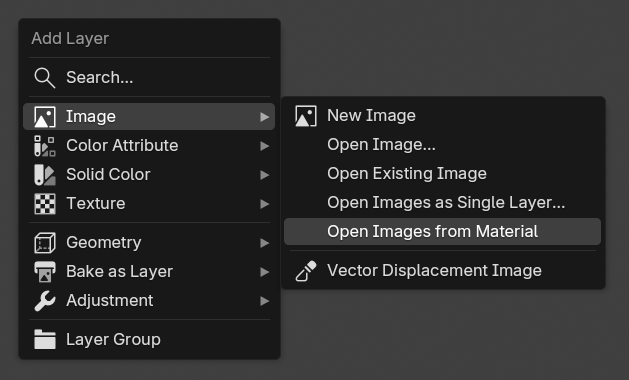The image size is (629, 380).
Task: Choose New Image in the submenu
Action: pos(442,116)
